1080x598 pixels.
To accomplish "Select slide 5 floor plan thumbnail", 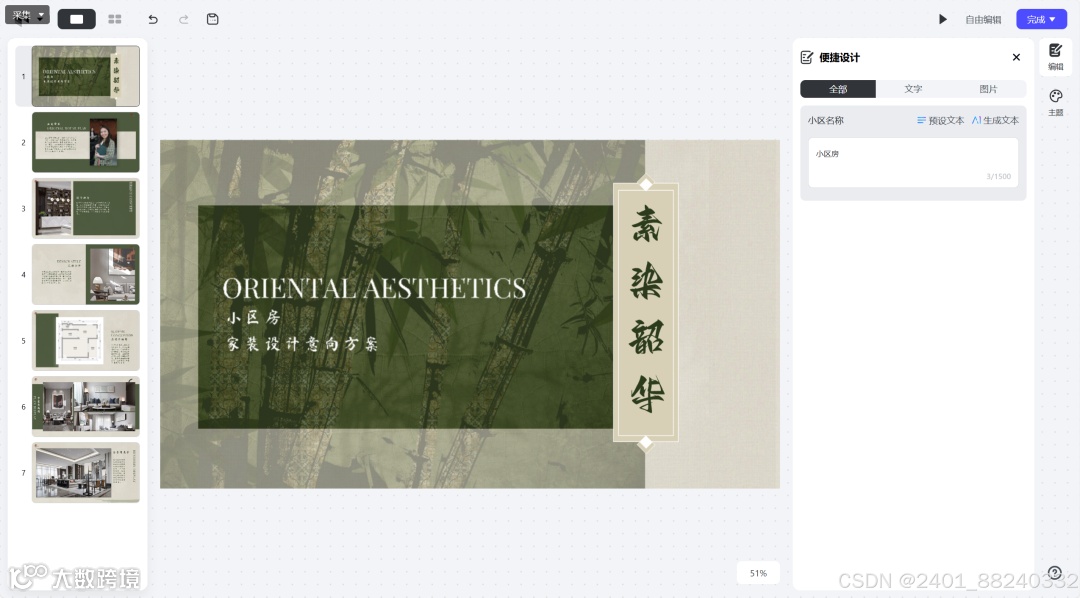I will (85, 340).
